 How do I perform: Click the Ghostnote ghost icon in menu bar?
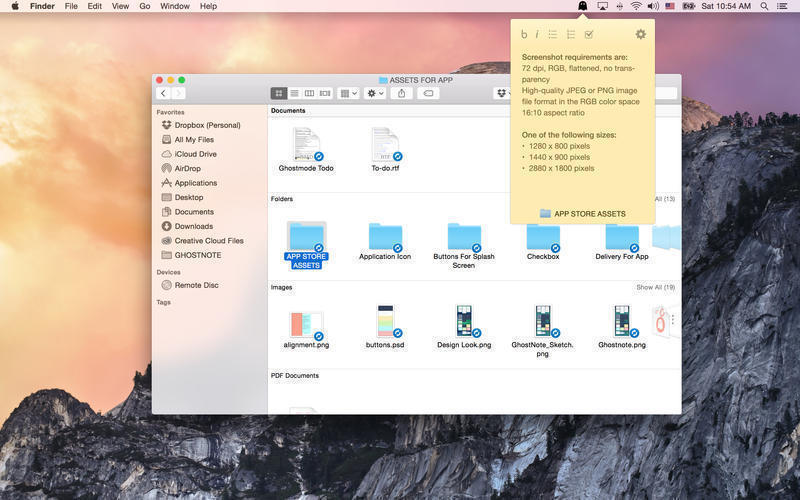pyautogui.click(x=583, y=6)
